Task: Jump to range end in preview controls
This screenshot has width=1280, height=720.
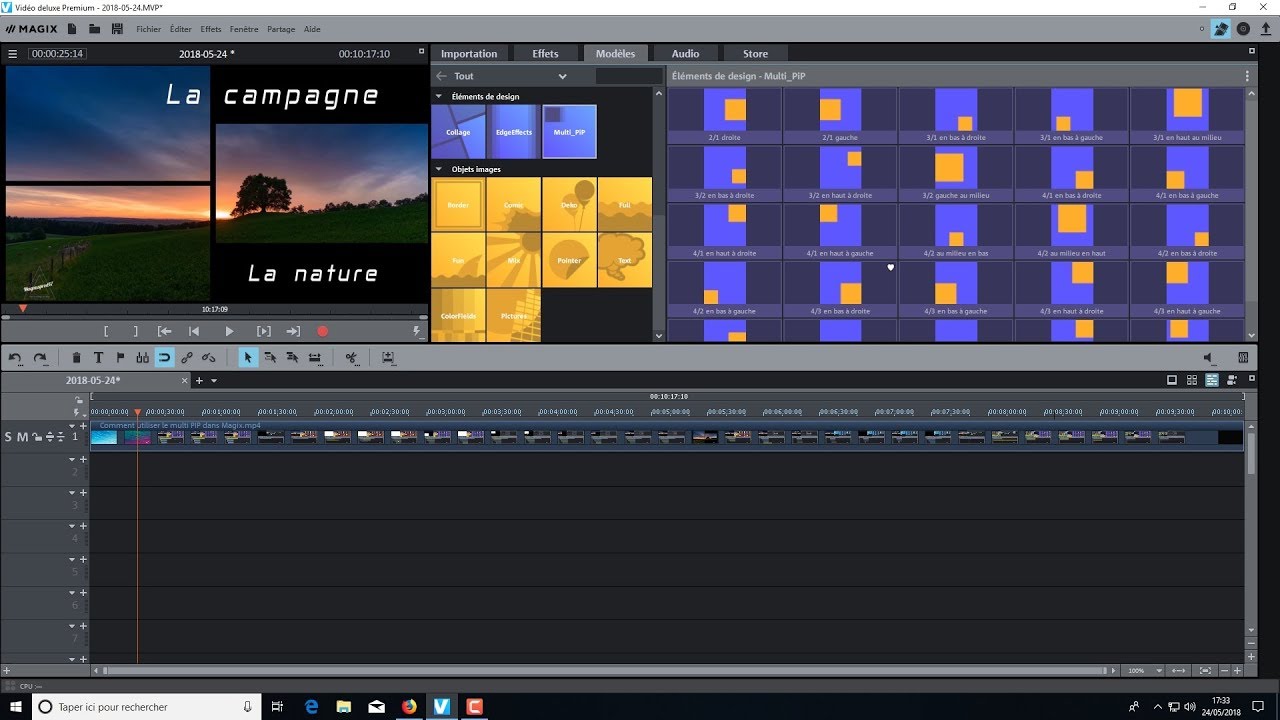Action: (x=293, y=331)
